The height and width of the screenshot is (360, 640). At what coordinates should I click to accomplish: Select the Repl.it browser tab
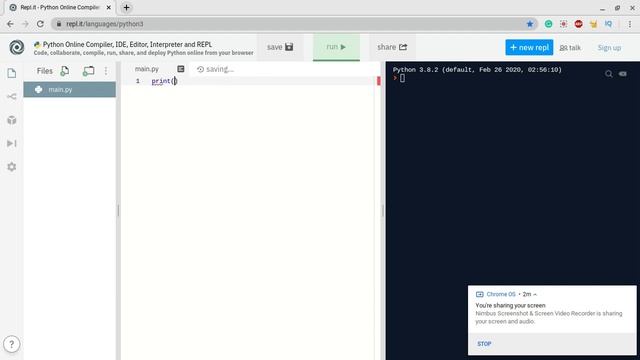coord(60,7)
